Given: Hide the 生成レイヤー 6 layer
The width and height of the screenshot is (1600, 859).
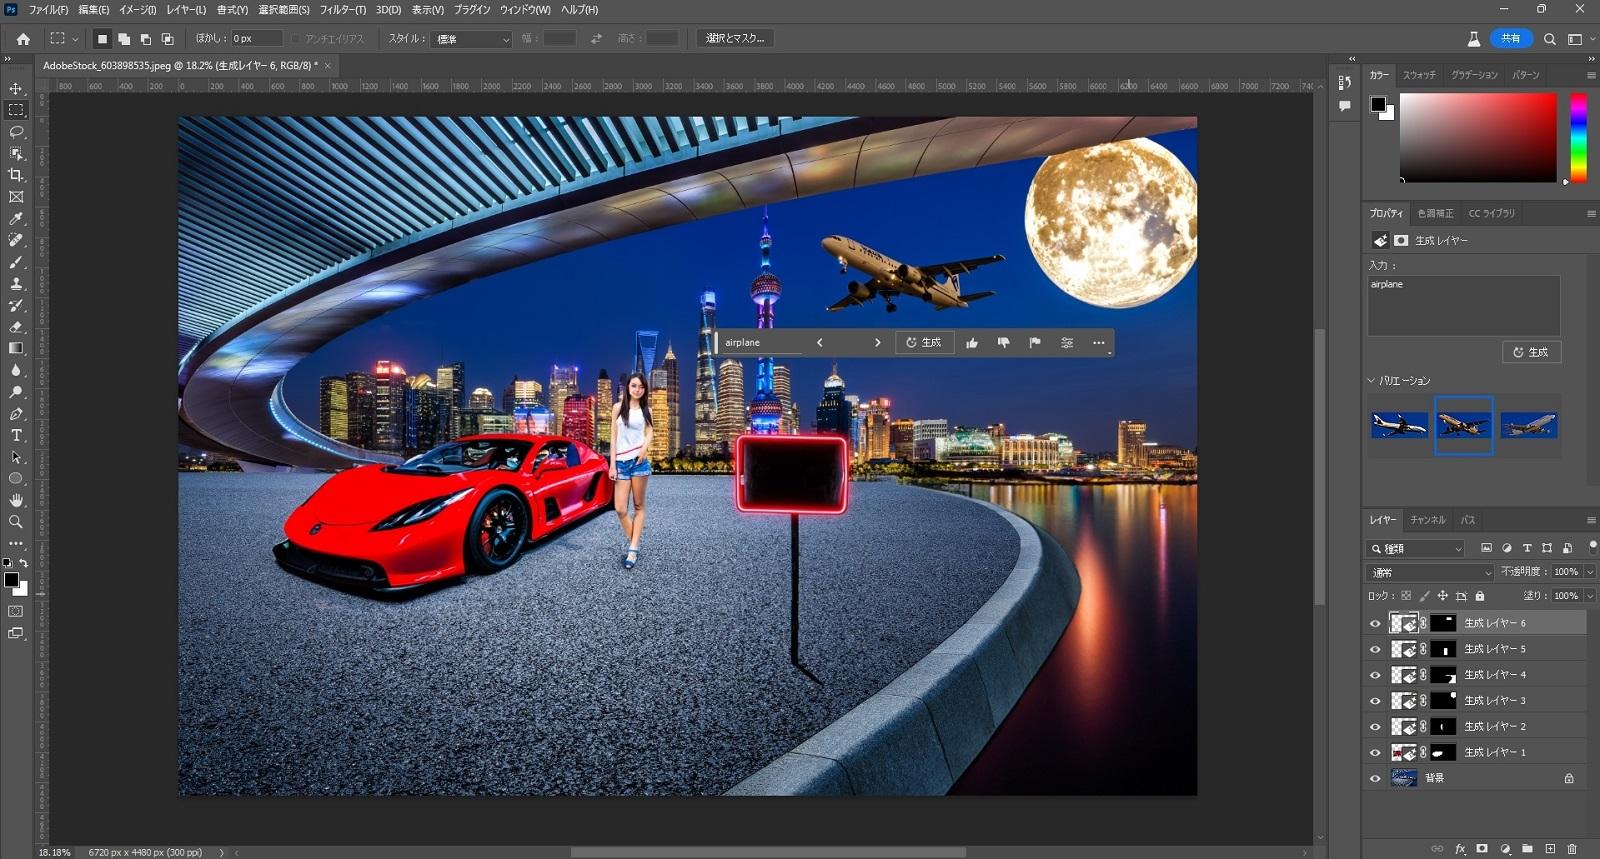Looking at the screenshot, I should 1375,623.
